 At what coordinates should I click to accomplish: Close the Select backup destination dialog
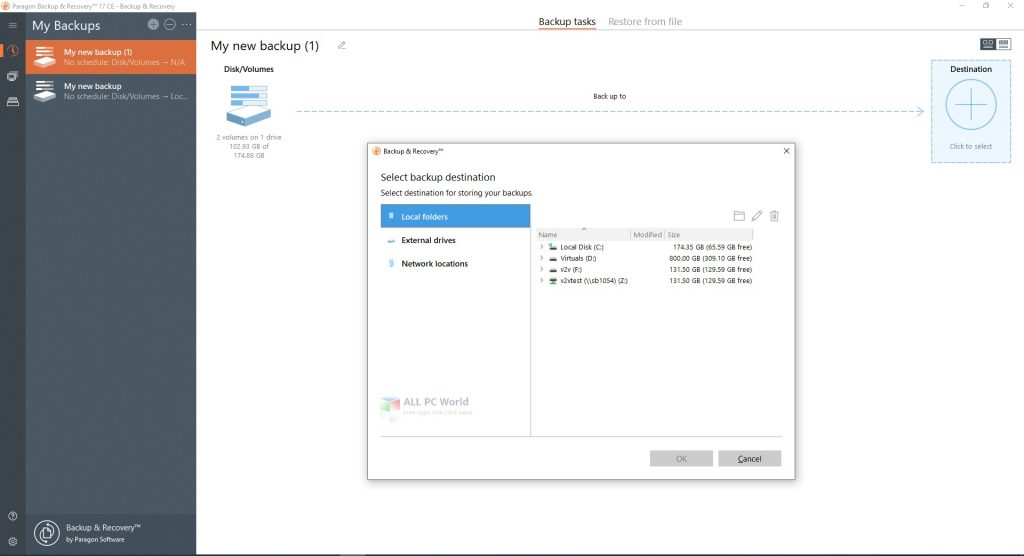(x=786, y=151)
